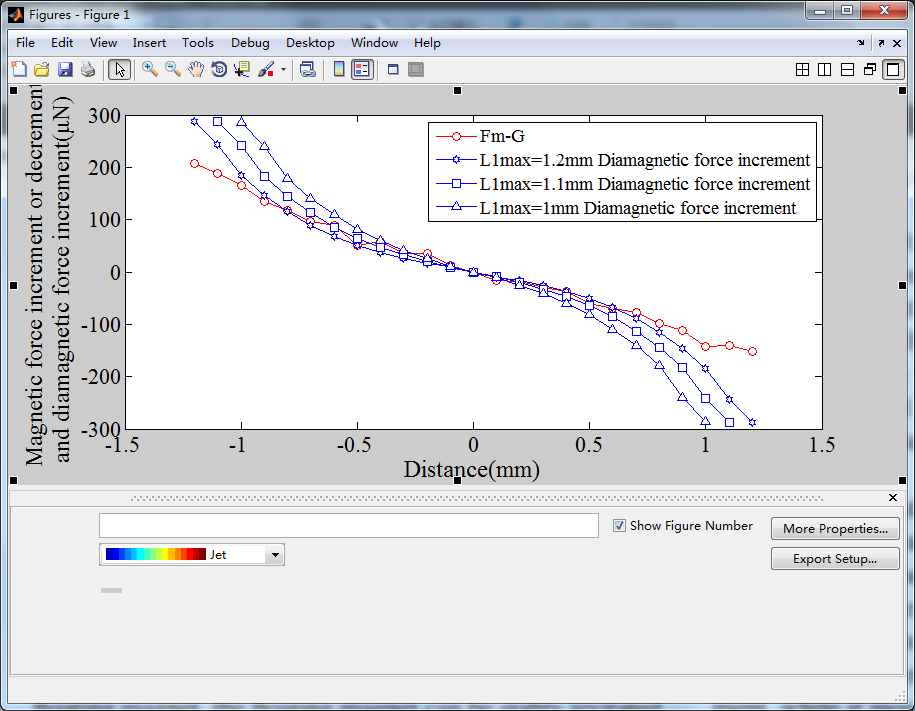Toggle the Insert Legend icon
This screenshot has height=711, width=915.
362,69
